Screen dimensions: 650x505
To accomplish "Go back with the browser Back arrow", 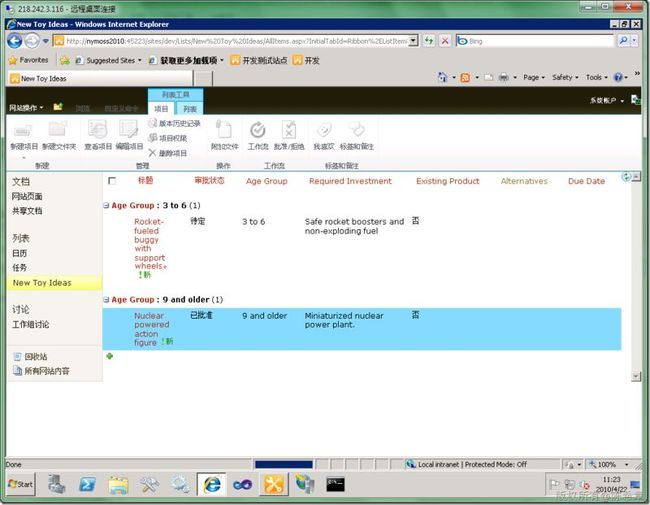I will (x=15, y=41).
